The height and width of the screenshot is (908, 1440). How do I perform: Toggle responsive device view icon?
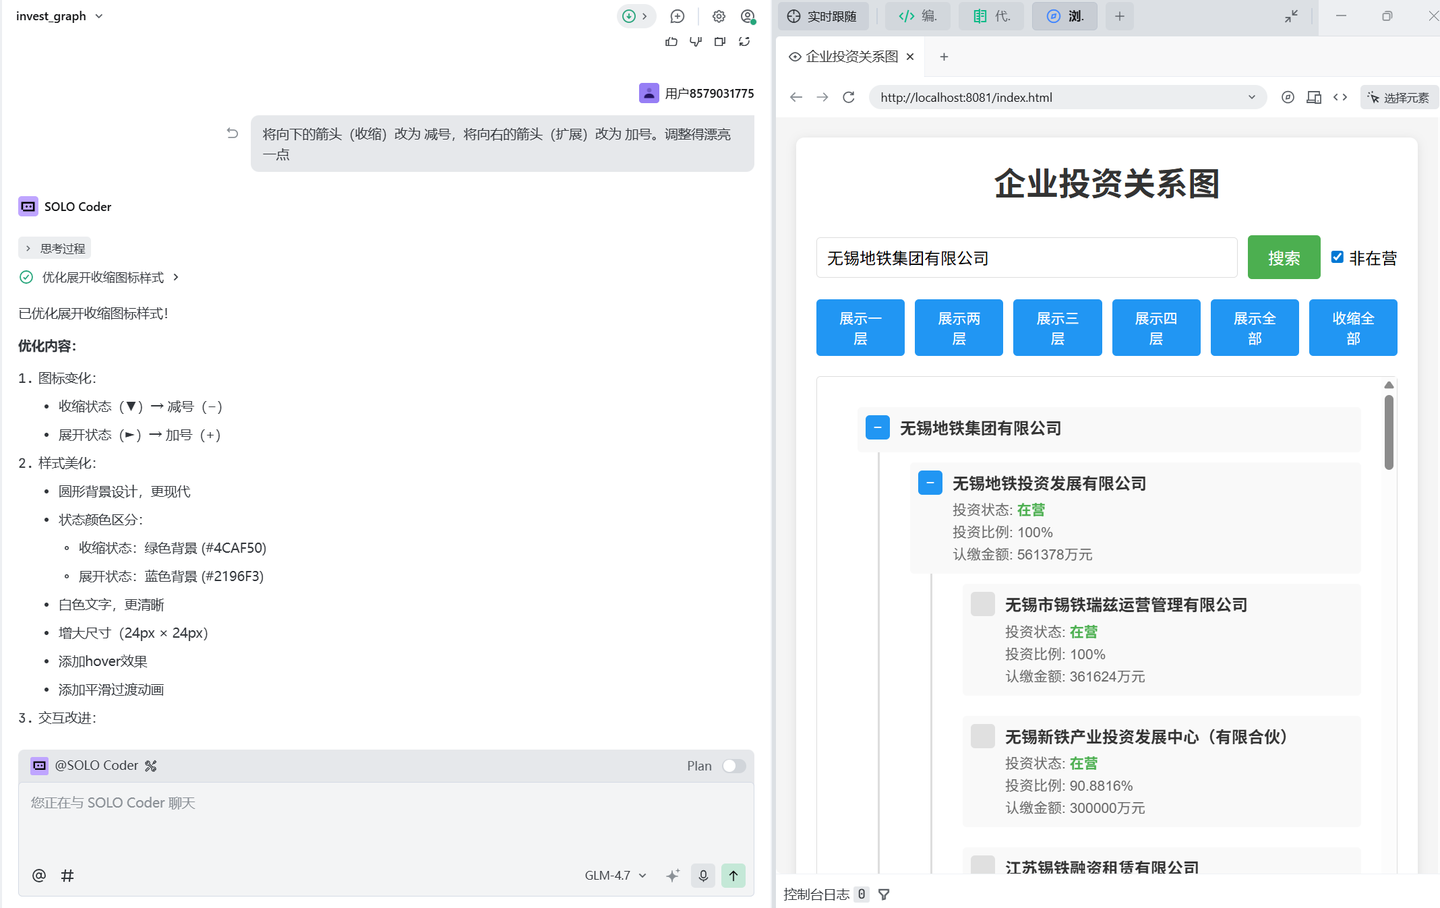(x=1314, y=97)
